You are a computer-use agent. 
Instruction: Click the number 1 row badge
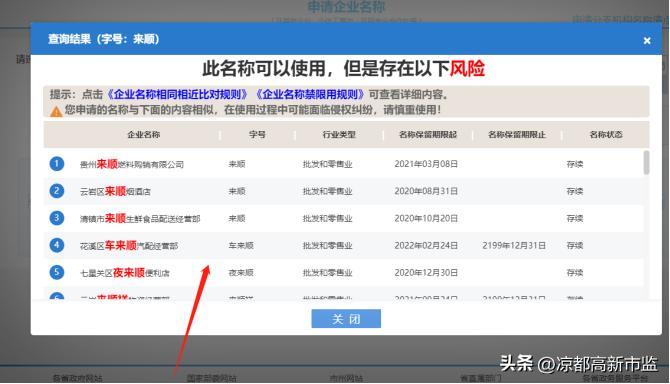click(x=56, y=164)
